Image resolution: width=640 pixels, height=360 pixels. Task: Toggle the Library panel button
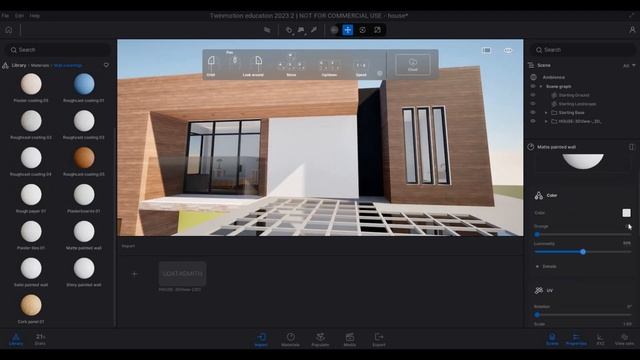coord(16,339)
